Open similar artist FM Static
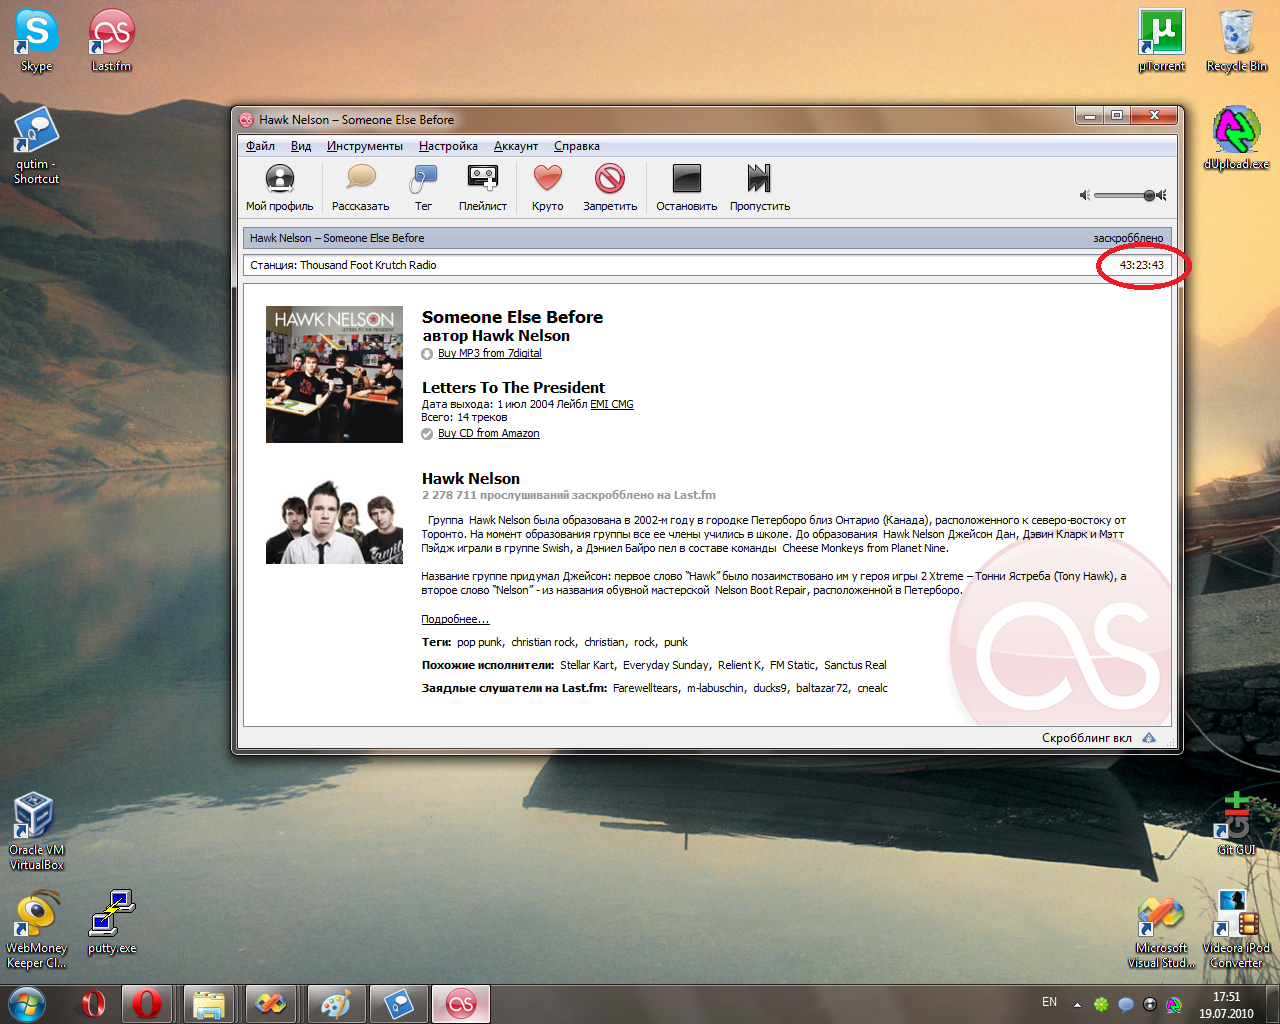Viewport: 1280px width, 1024px height. click(x=793, y=665)
